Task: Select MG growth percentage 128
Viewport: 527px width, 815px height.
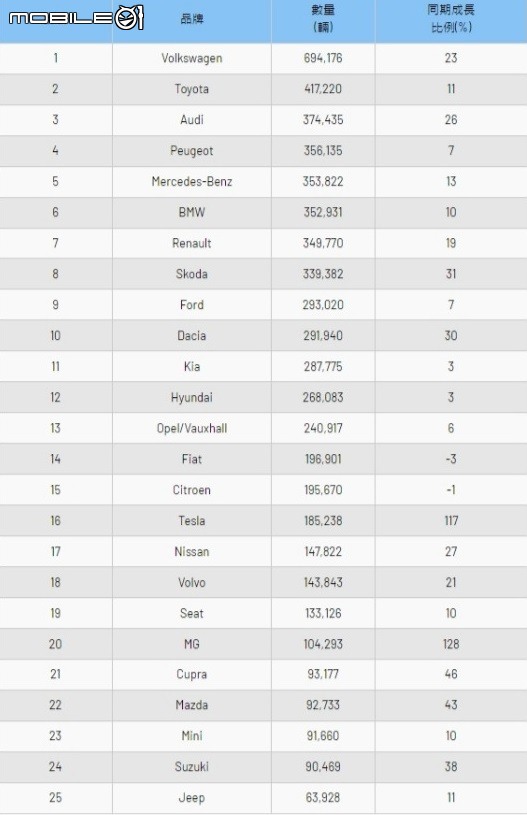Action: (451, 645)
